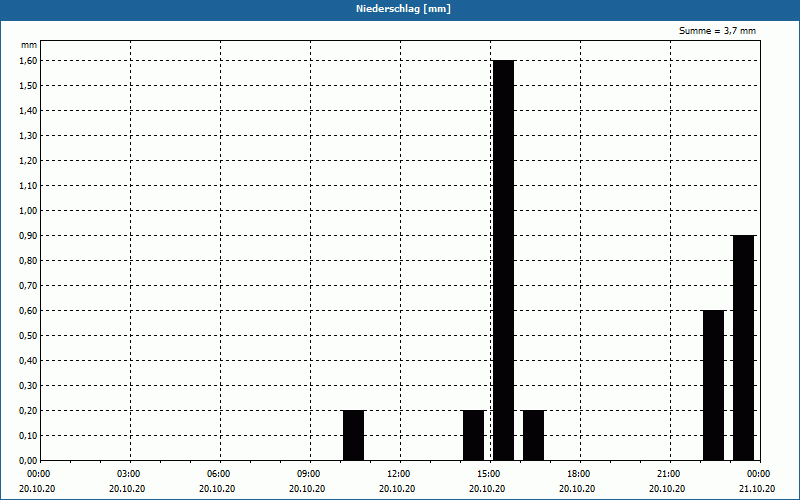
Task: Click the 0,20 mm bar just before 15:00
Action: tap(473, 435)
